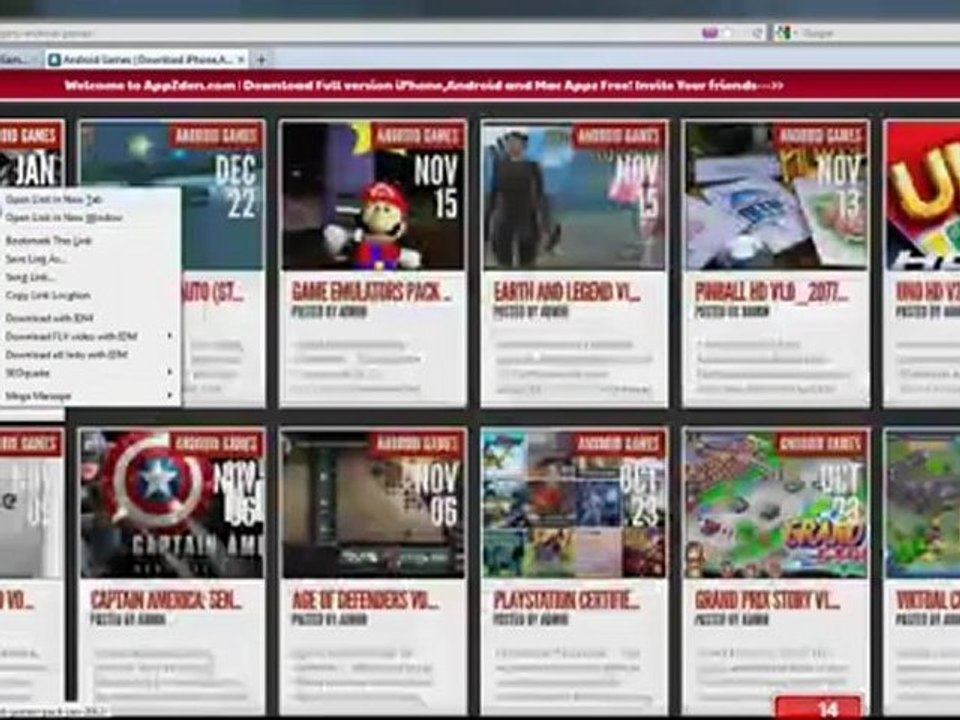Click the Welcome to AppZden.com banner text

[424, 86]
